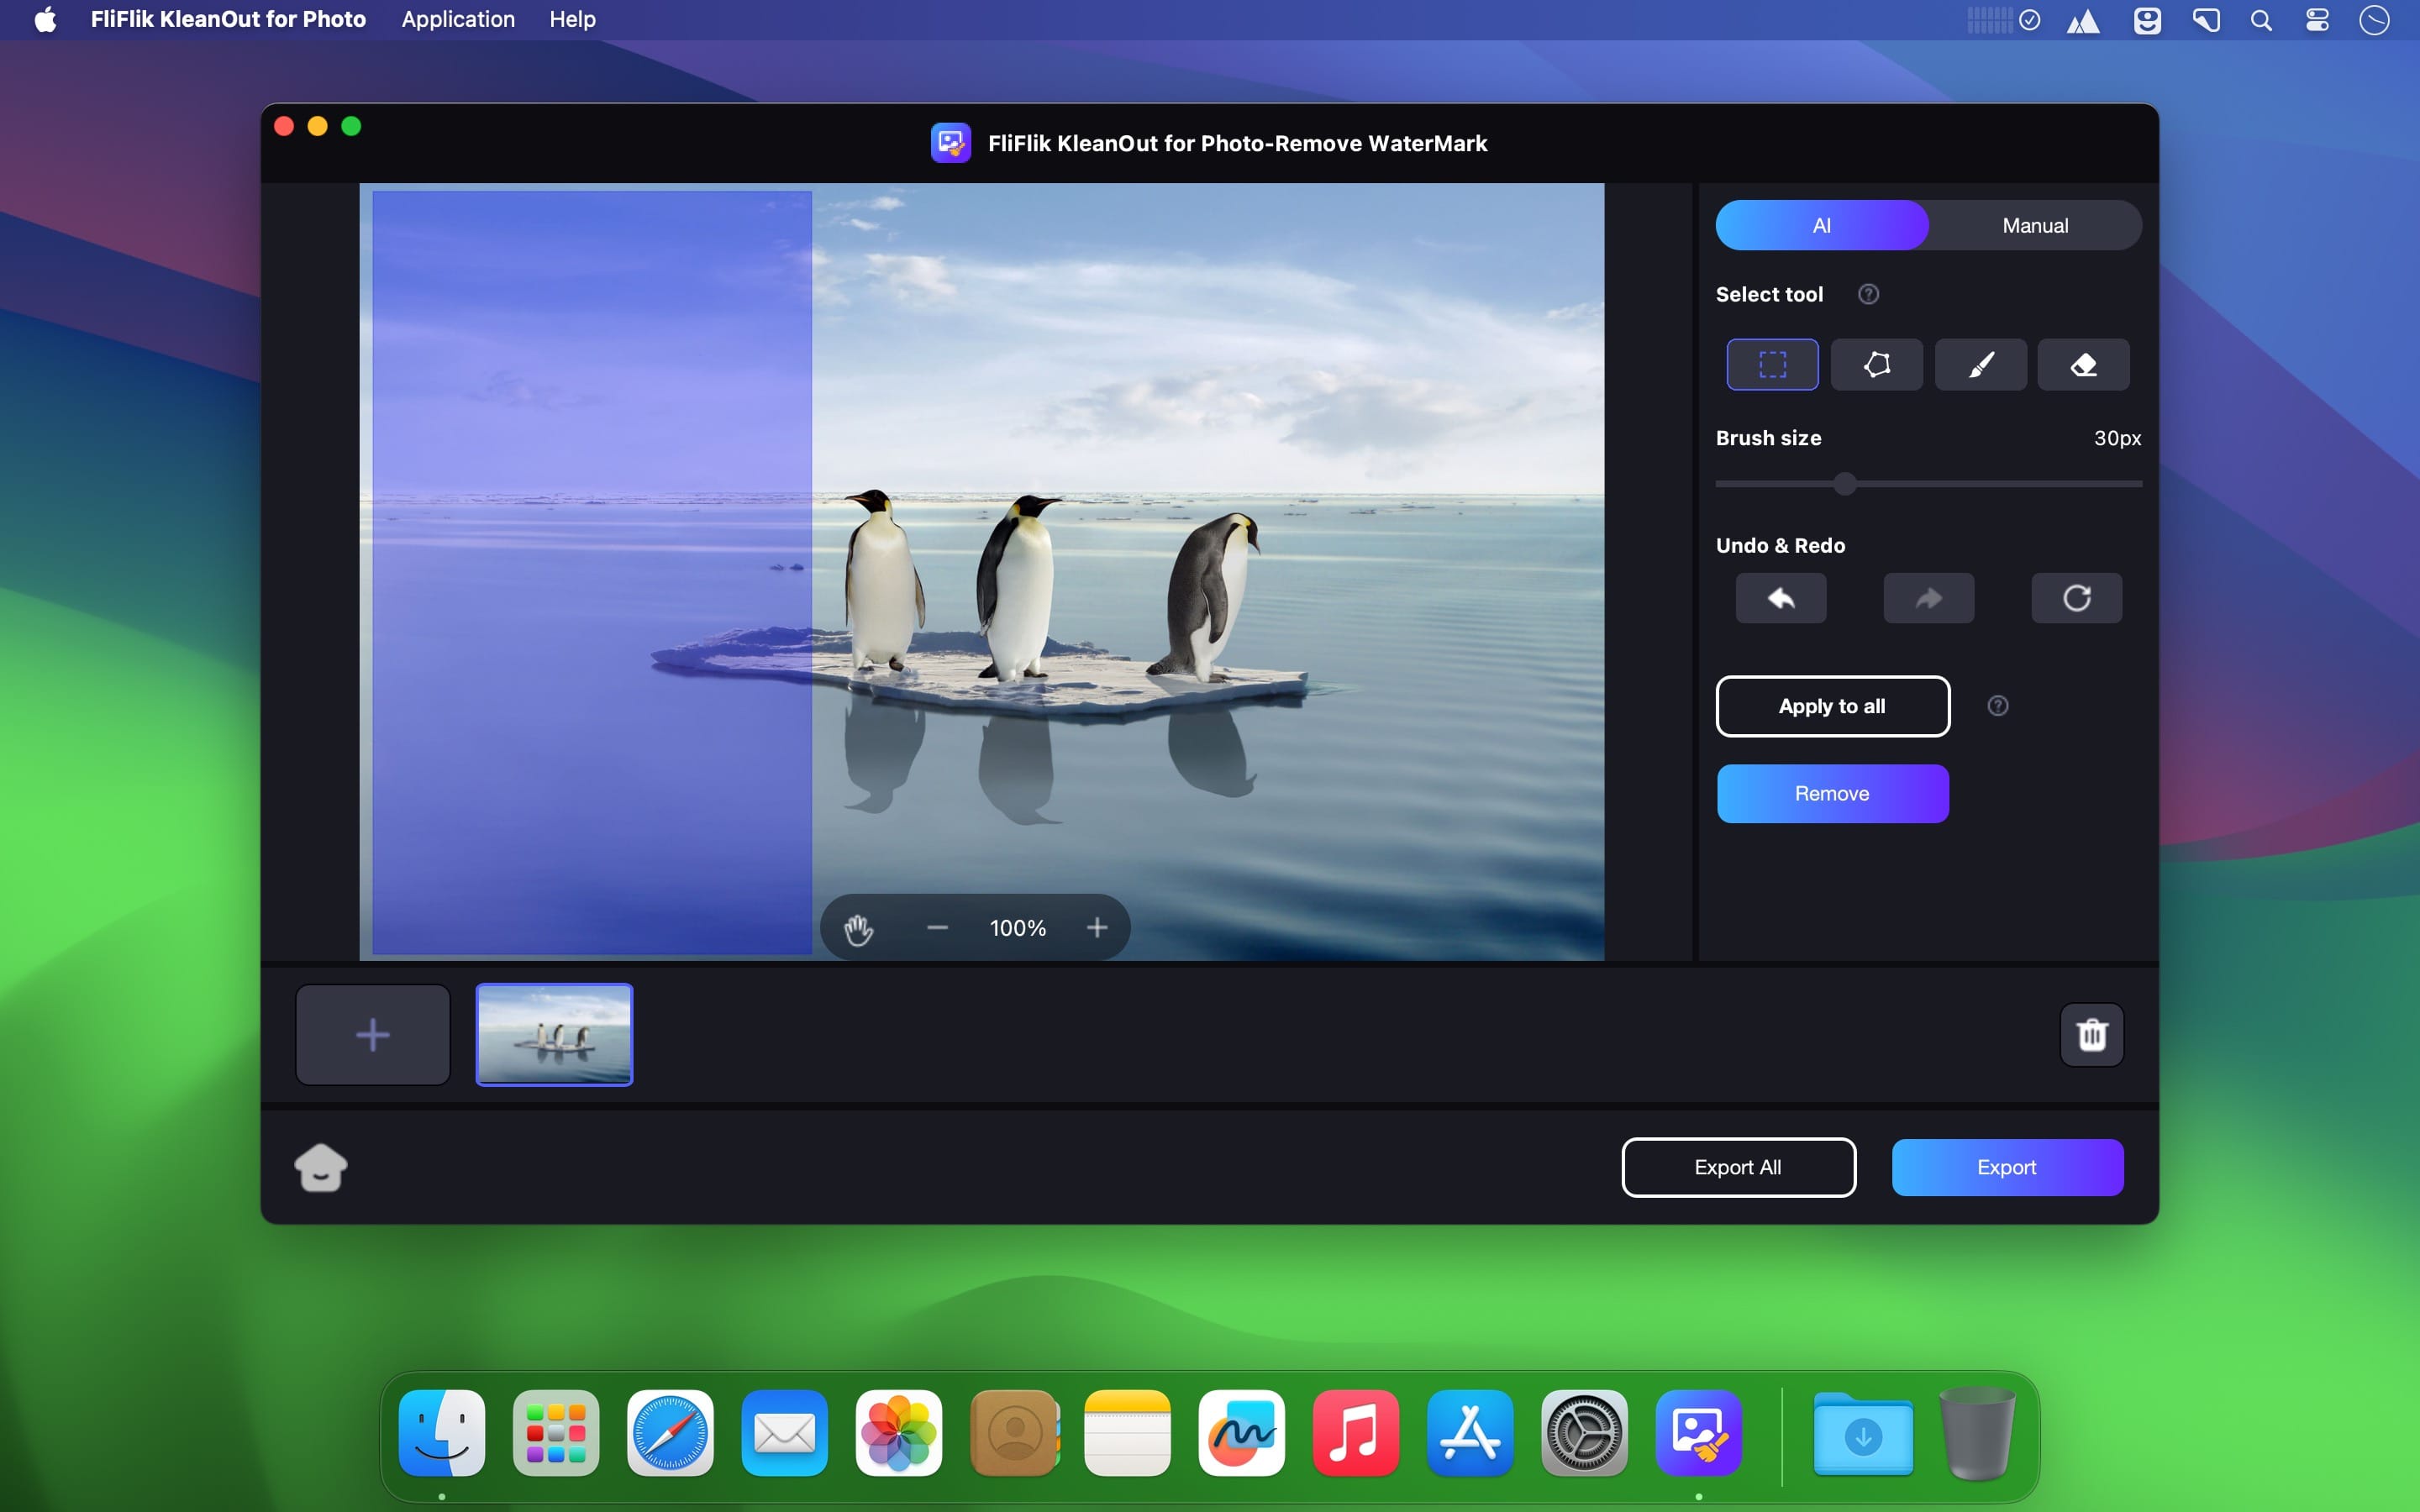Select the eraser tool
The image size is (2420, 1512).
point(2083,364)
